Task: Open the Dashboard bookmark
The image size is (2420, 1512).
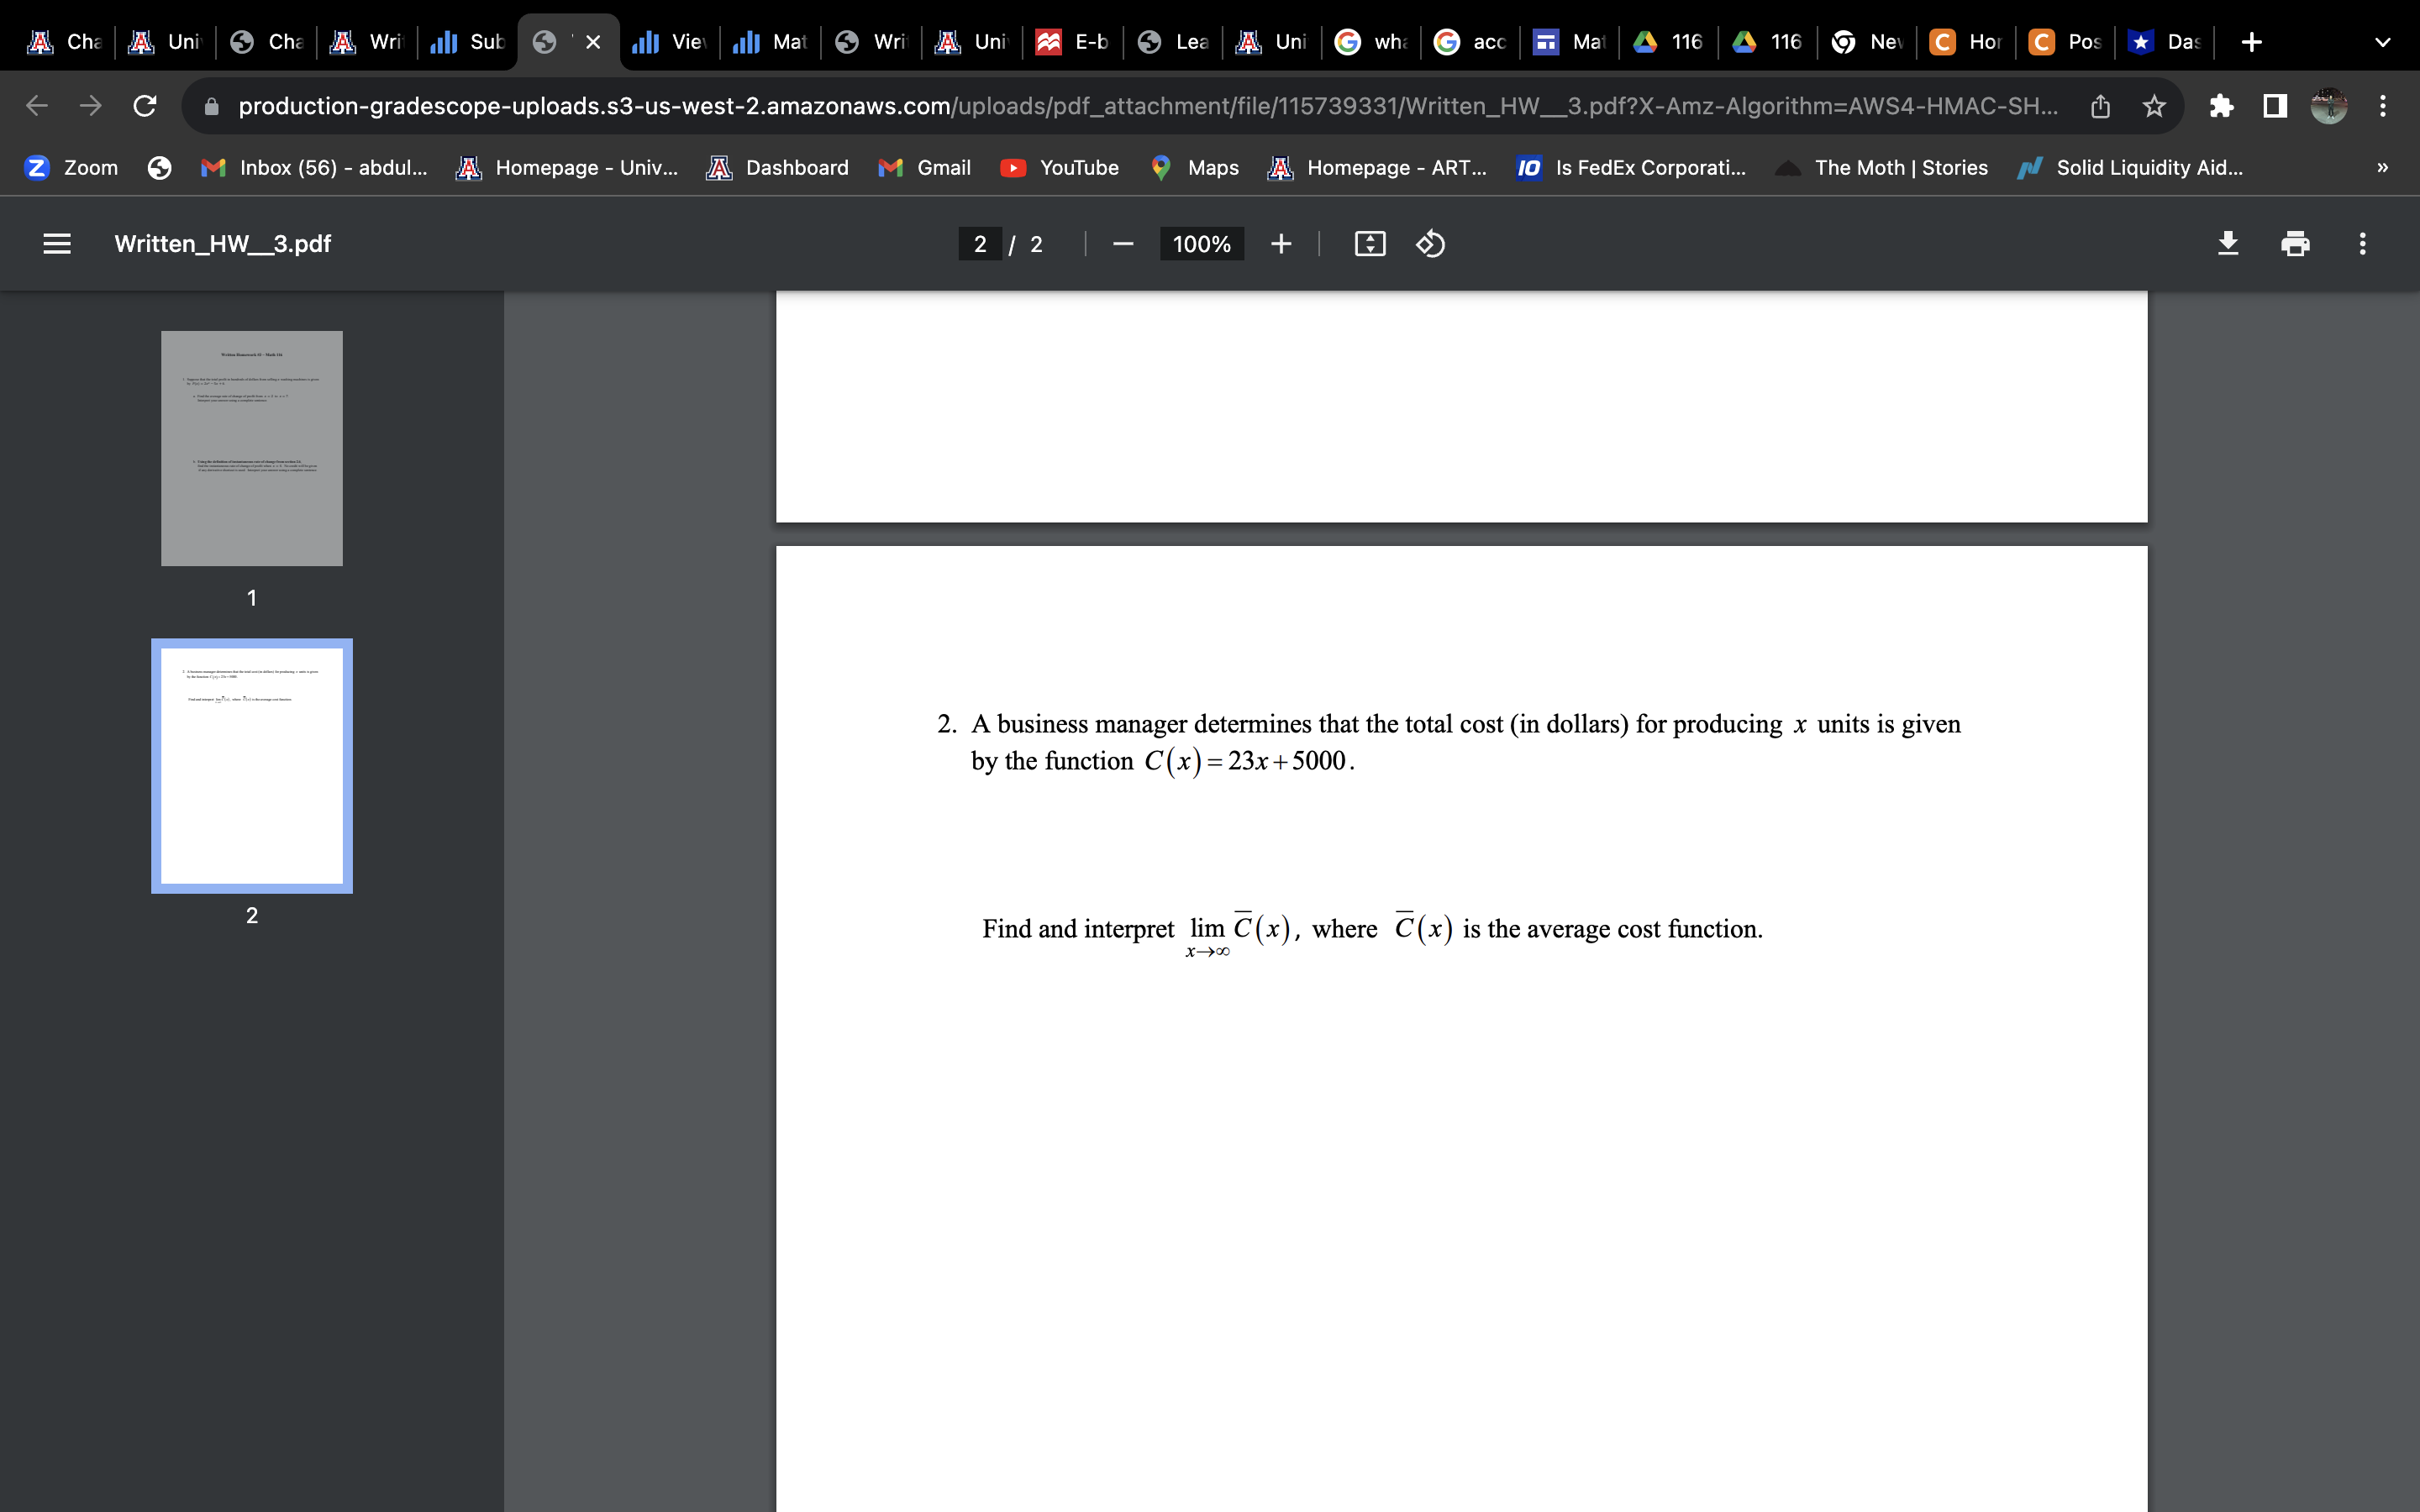Action: (x=778, y=168)
